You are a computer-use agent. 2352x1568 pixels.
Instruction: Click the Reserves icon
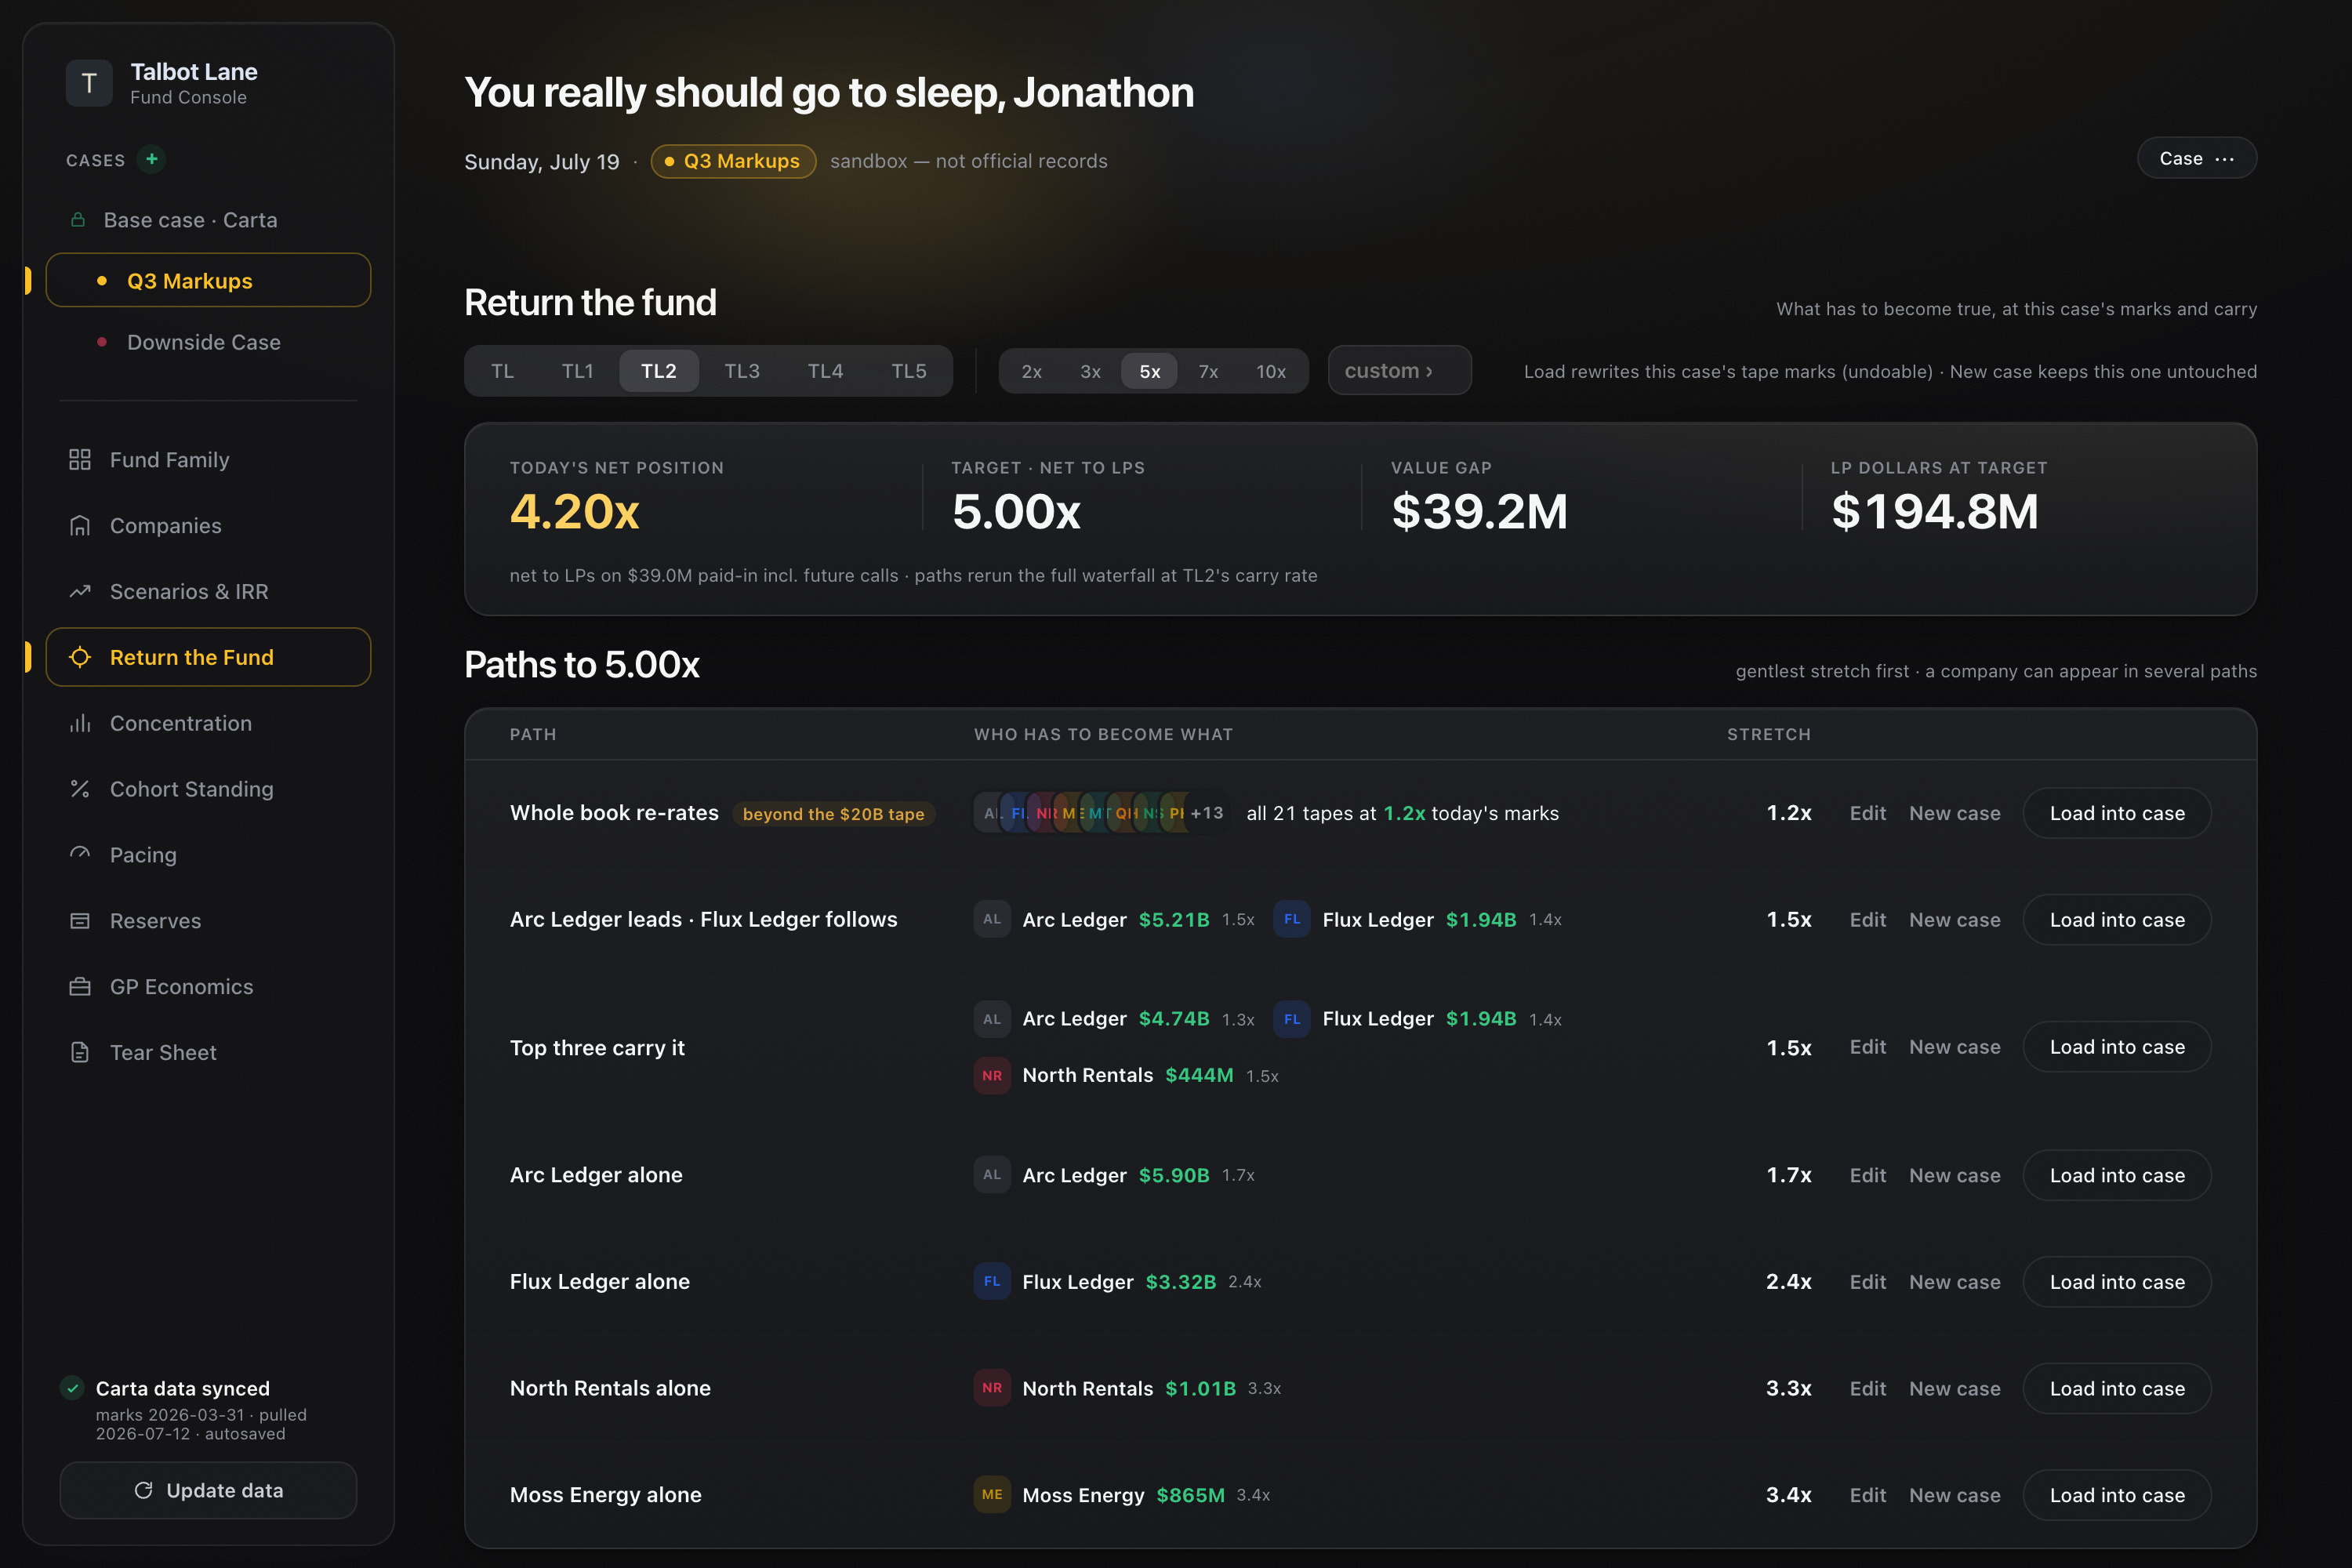pyautogui.click(x=80, y=921)
